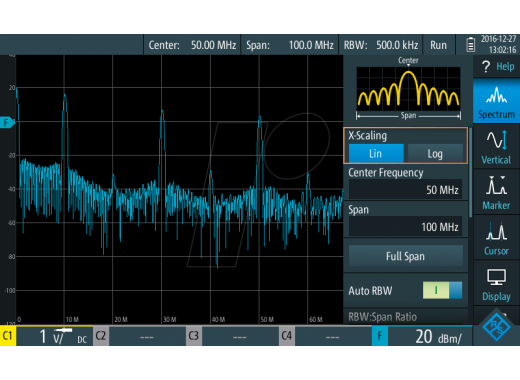The width and height of the screenshot is (520, 380).
Task: Select channel C4 label
Action: click(x=287, y=336)
